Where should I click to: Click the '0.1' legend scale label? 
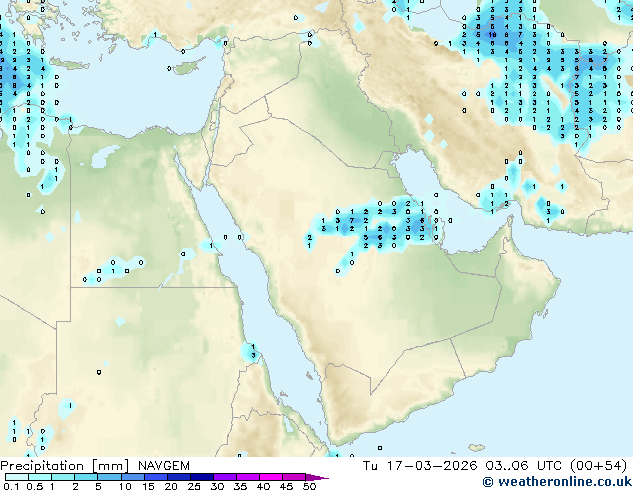point(11,486)
